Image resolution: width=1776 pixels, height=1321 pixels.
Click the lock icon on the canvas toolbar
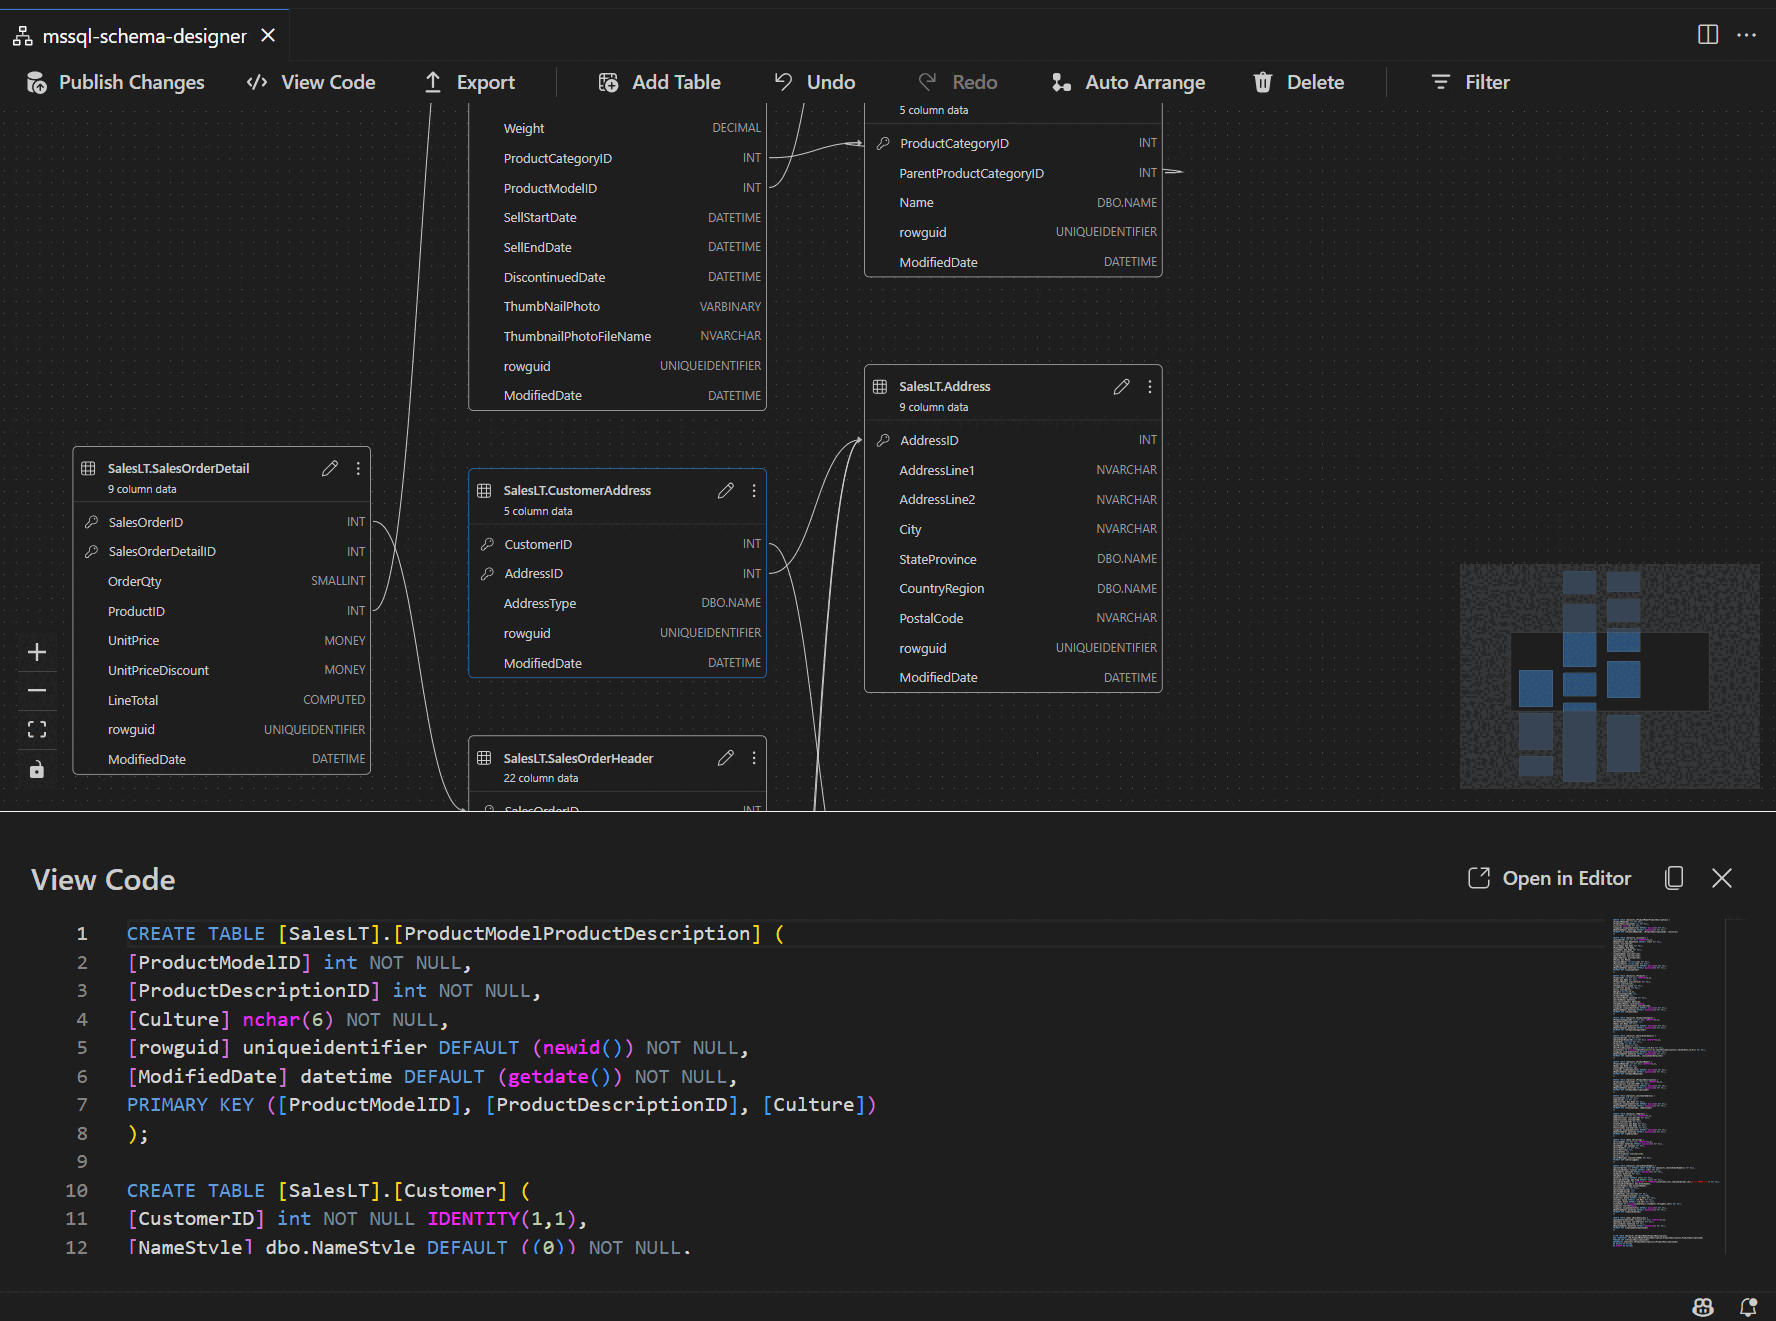(x=37, y=769)
